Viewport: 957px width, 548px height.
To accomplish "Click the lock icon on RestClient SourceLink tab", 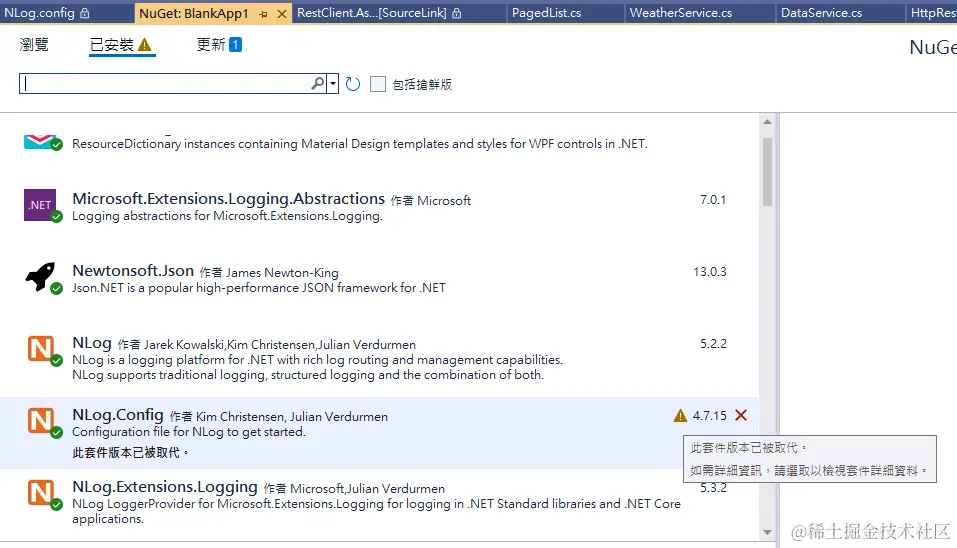I will (x=457, y=13).
